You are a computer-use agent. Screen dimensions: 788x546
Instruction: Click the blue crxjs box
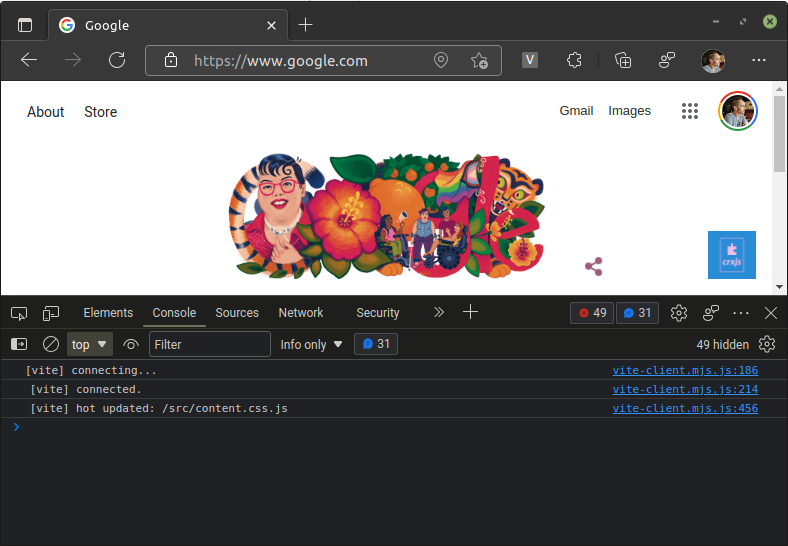pyautogui.click(x=732, y=255)
